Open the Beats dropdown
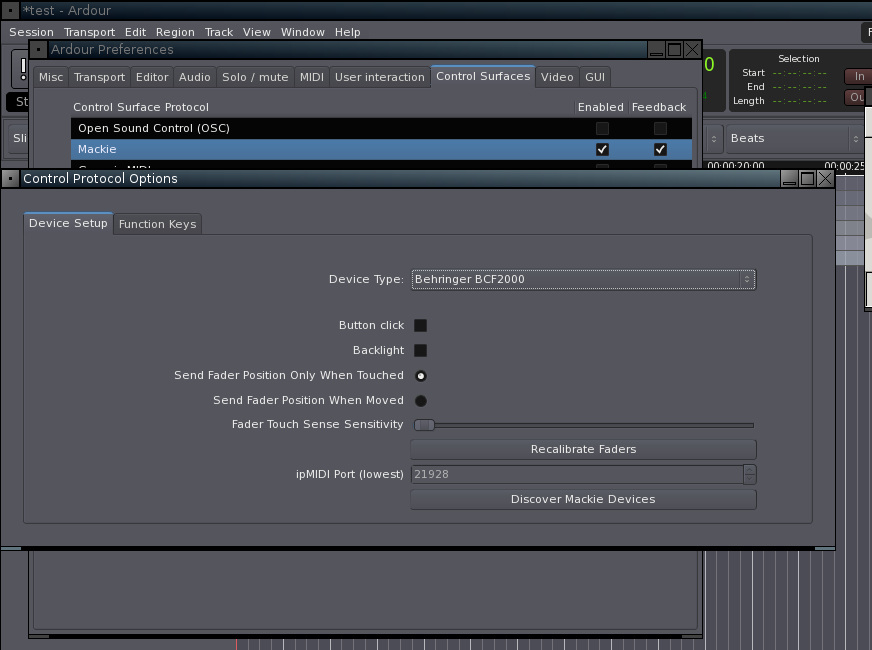872x650 pixels. (790, 138)
